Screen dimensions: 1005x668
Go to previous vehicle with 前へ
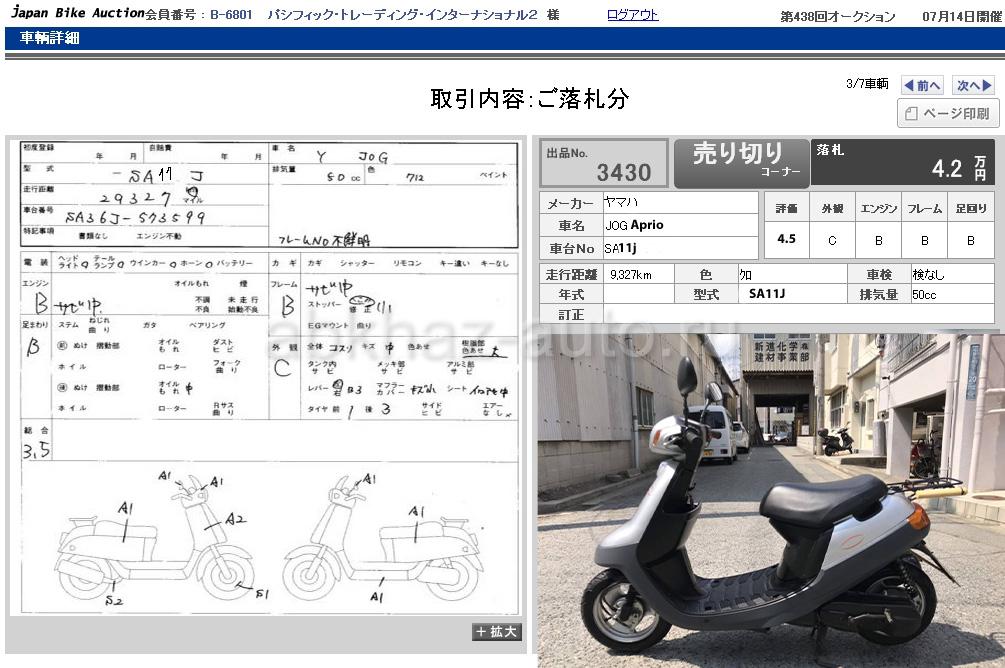click(x=922, y=85)
